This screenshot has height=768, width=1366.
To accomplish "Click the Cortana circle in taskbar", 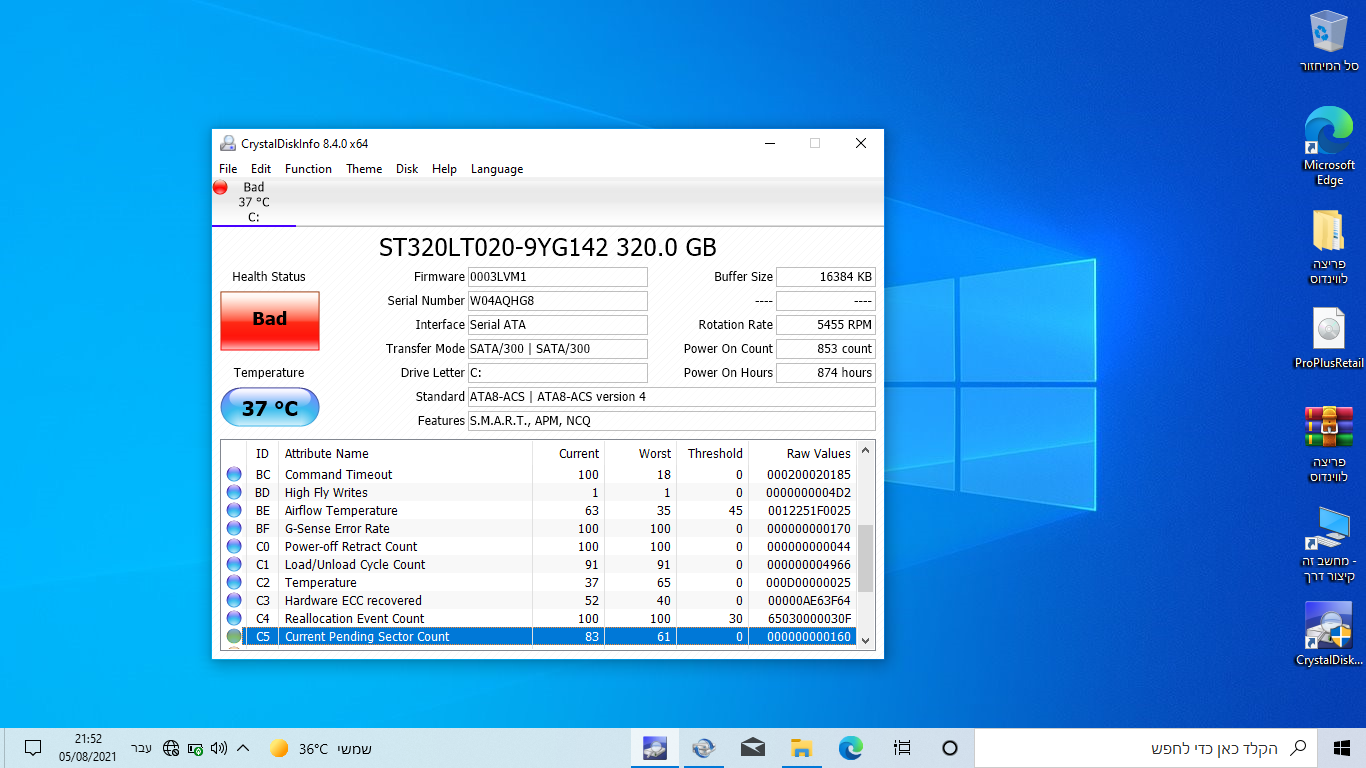I will [x=950, y=748].
